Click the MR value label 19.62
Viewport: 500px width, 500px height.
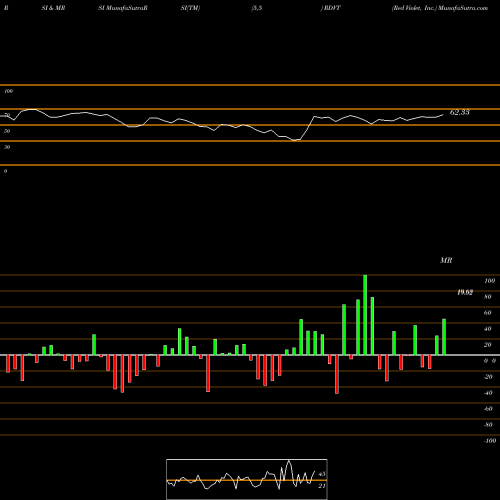(x=465, y=292)
